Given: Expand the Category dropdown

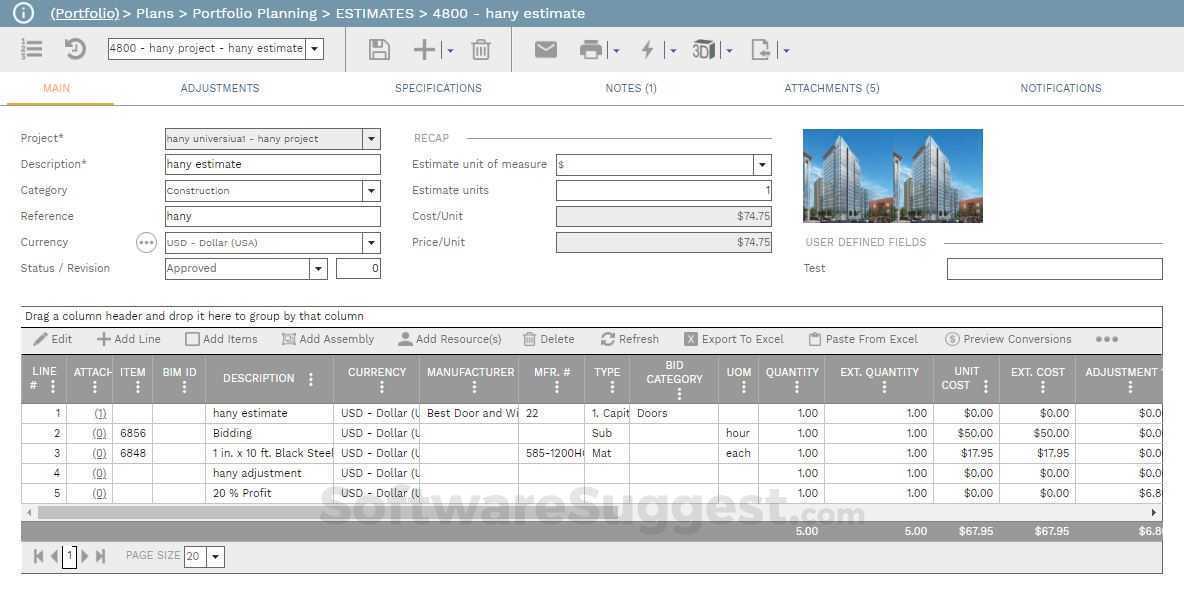Looking at the screenshot, I should (x=371, y=190).
